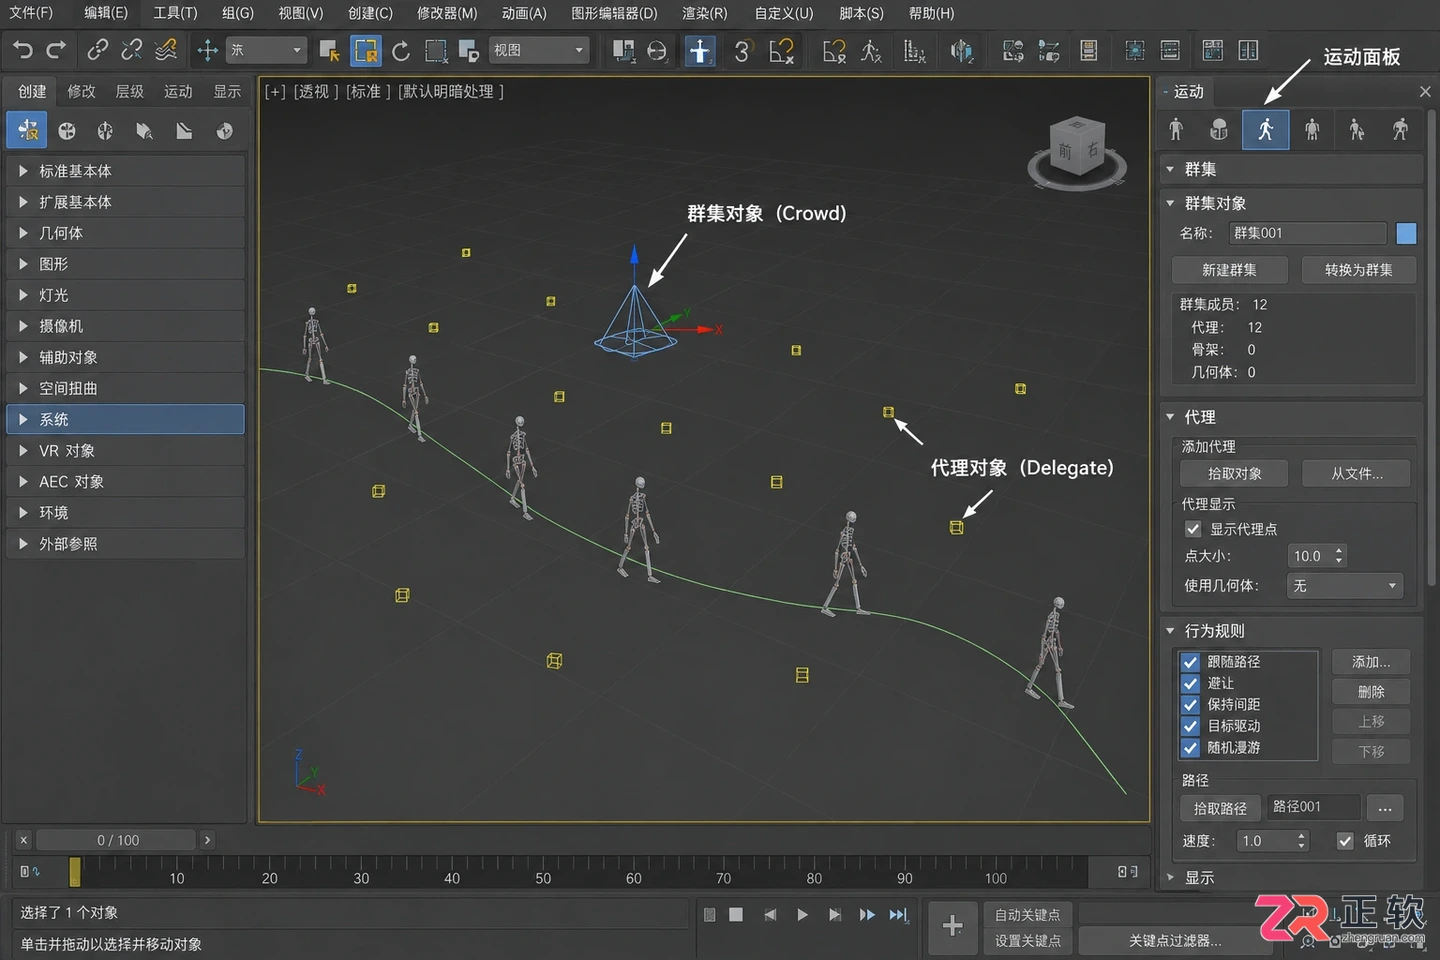Viewport: 1440px width, 960px height.
Task: Open the Geometry category sphere icon
Action: pos(67,131)
